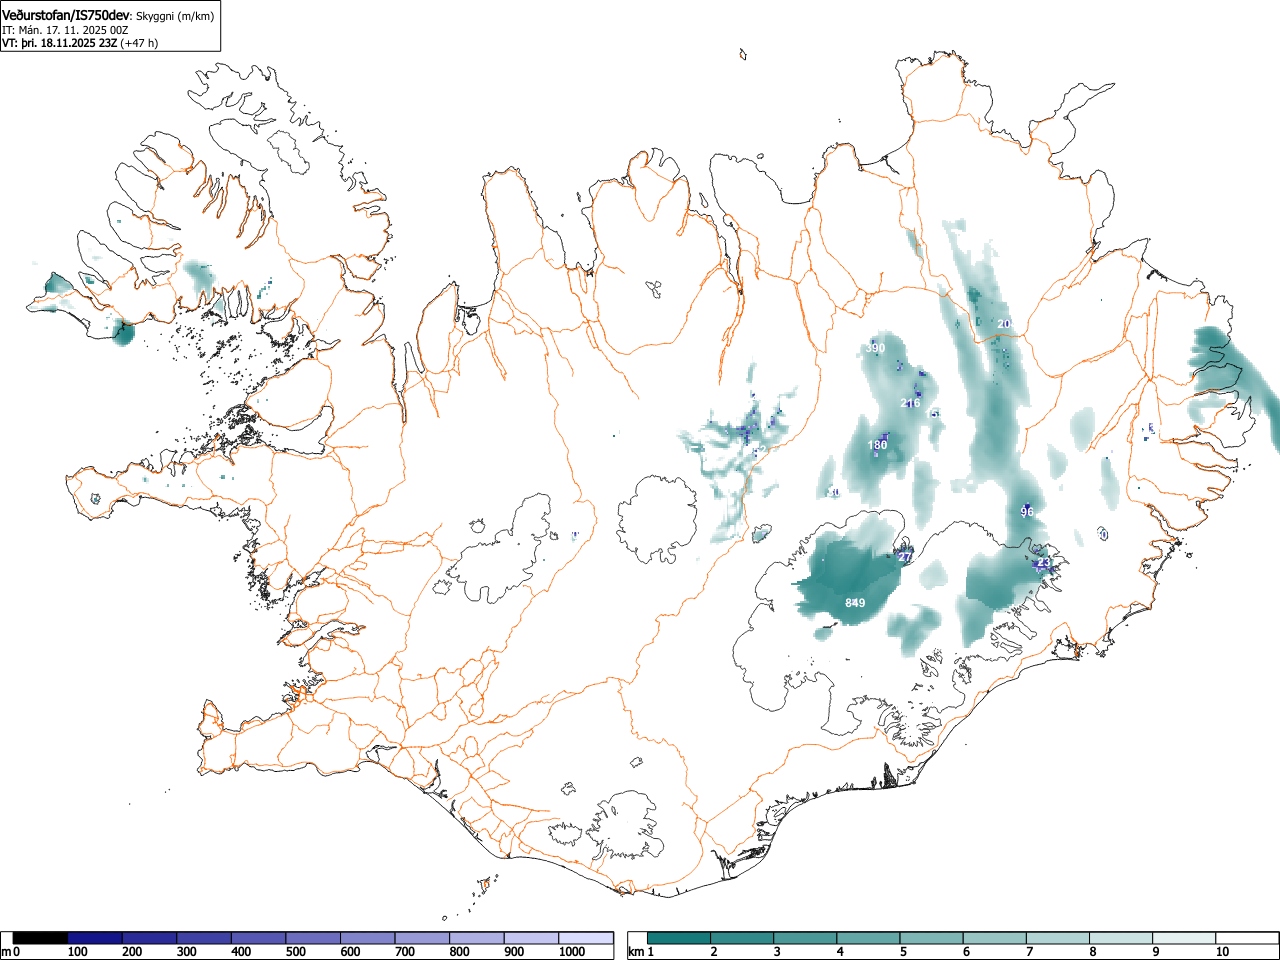This screenshot has height=960, width=1280.
Task: Click the swatch between 300 and 400 m
Action: tap(204, 938)
